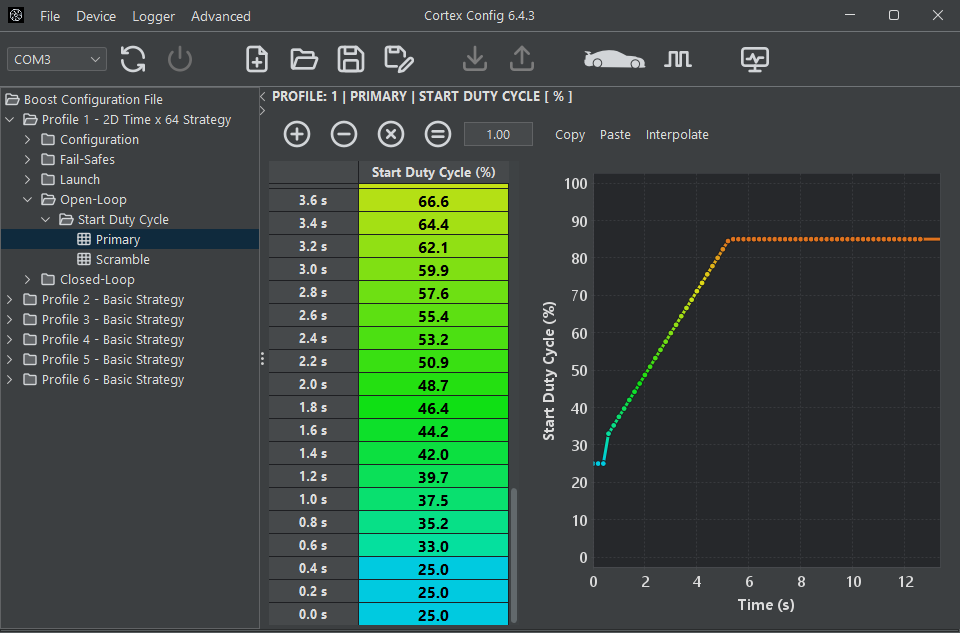Open the File menu

pos(50,17)
